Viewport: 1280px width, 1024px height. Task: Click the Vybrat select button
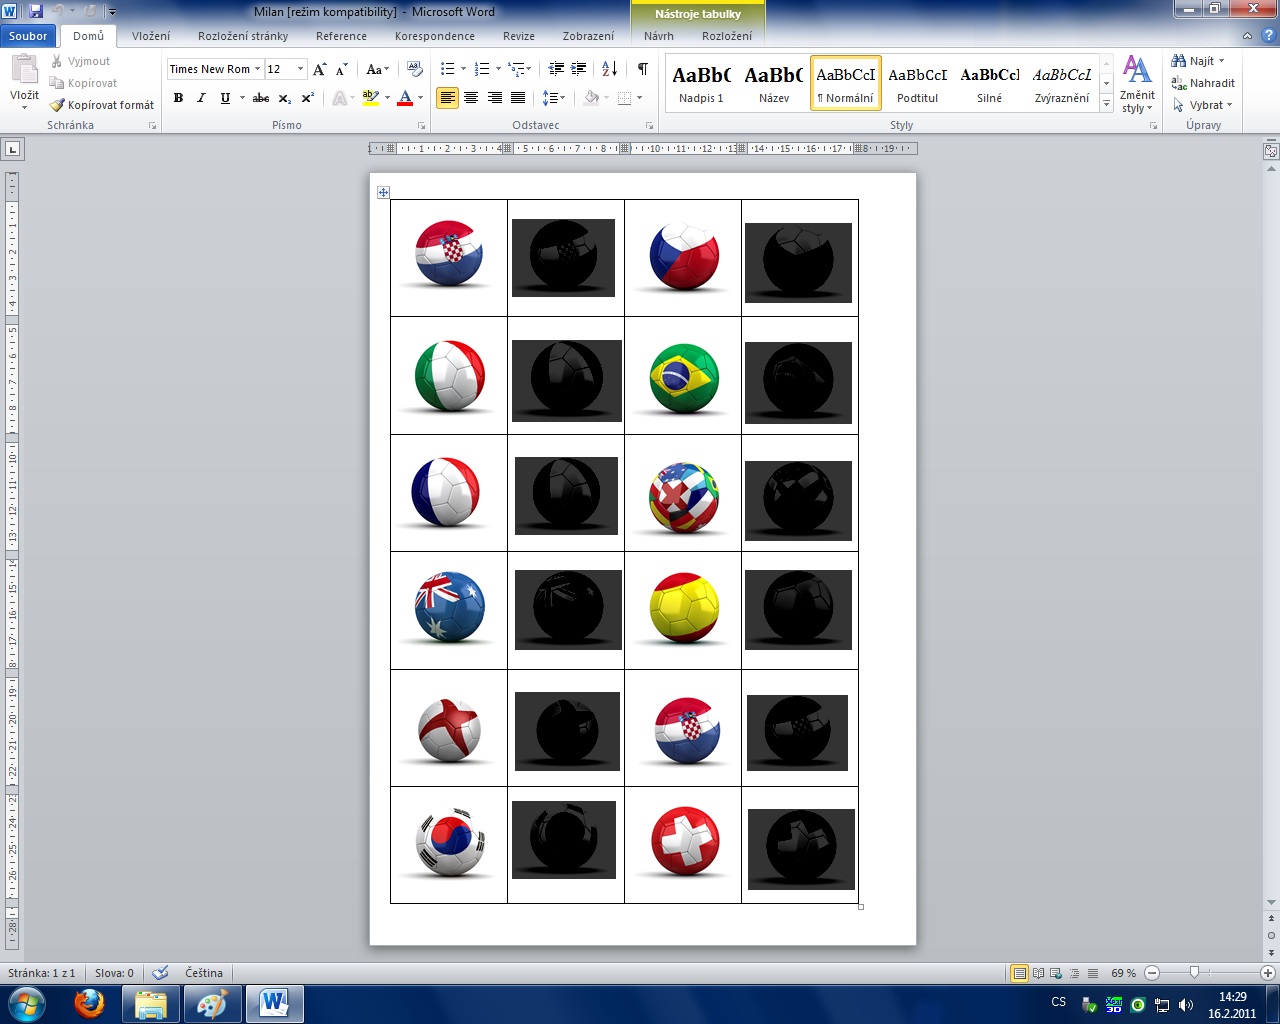1202,105
